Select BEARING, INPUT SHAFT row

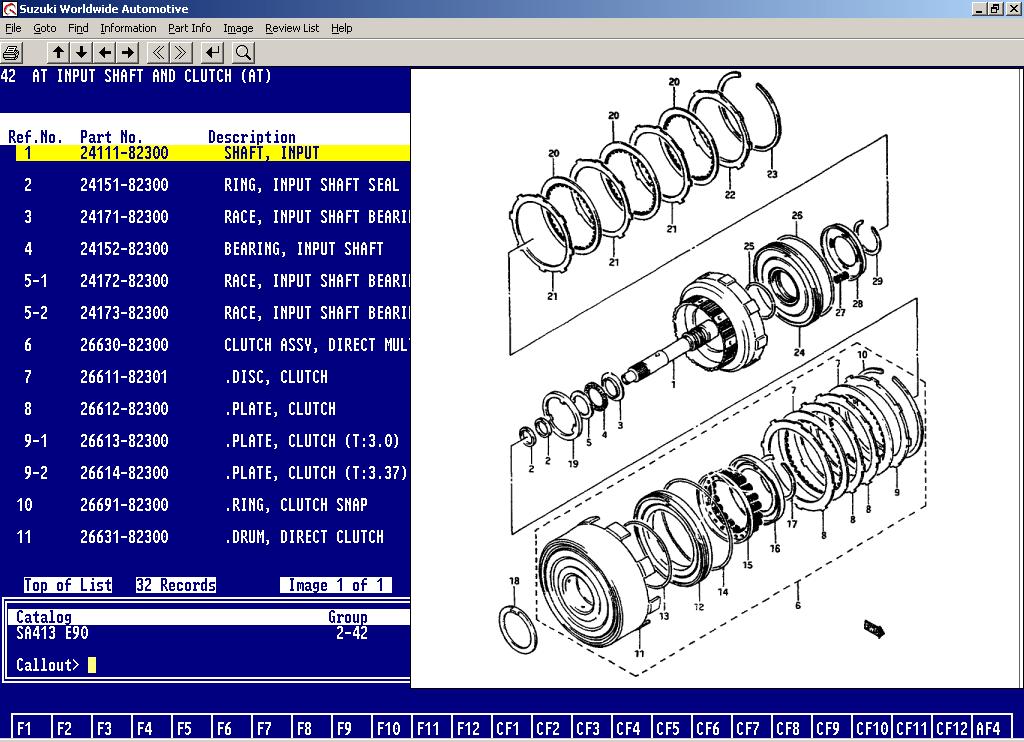point(212,249)
